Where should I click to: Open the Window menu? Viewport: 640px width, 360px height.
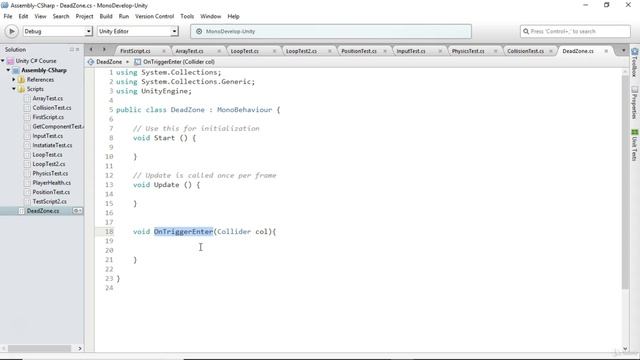[x=210, y=16]
